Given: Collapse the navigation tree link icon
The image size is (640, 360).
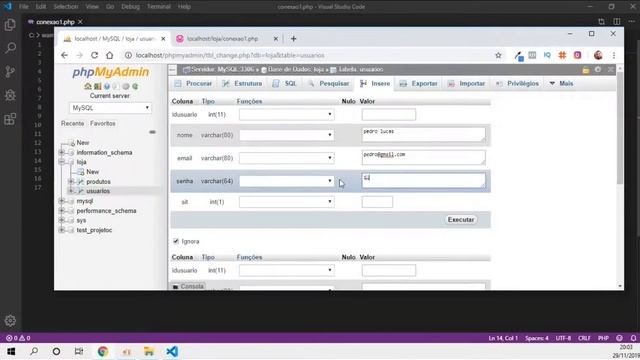Looking at the screenshot, I should point(152,132).
